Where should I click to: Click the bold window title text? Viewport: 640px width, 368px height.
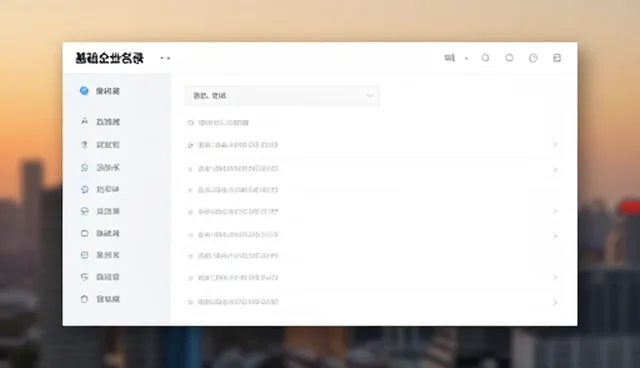click(x=109, y=58)
